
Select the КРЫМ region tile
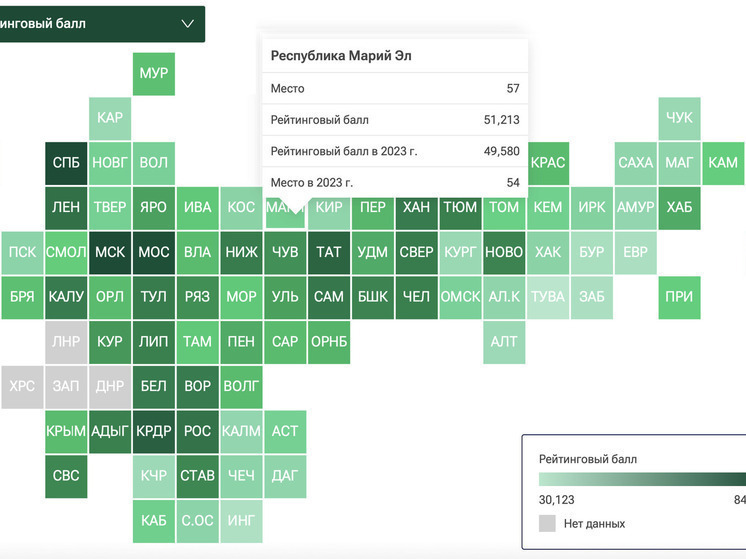pos(66,431)
